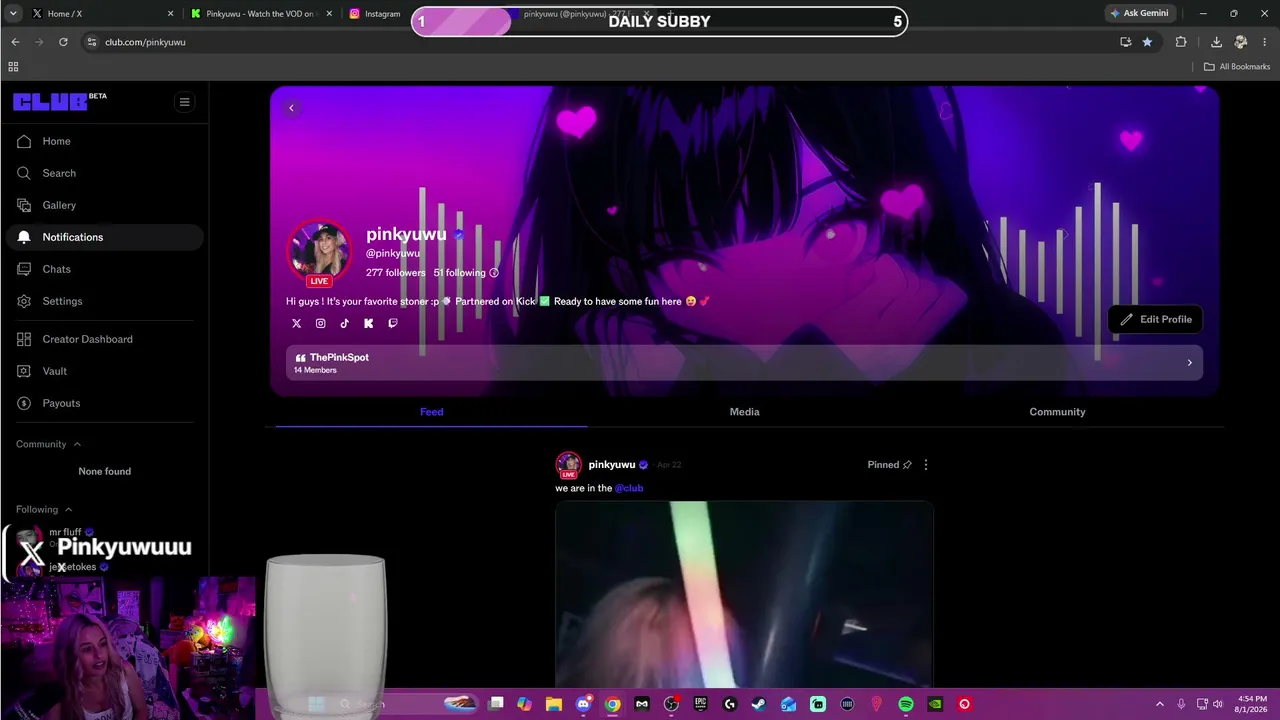Open the Instagram profile link icon

point(320,323)
